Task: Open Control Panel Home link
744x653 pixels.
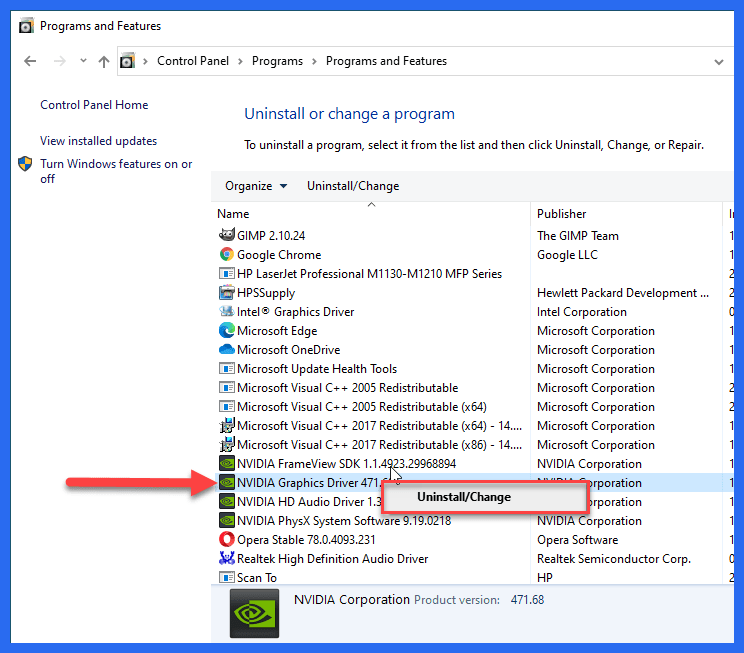Action: click(94, 105)
